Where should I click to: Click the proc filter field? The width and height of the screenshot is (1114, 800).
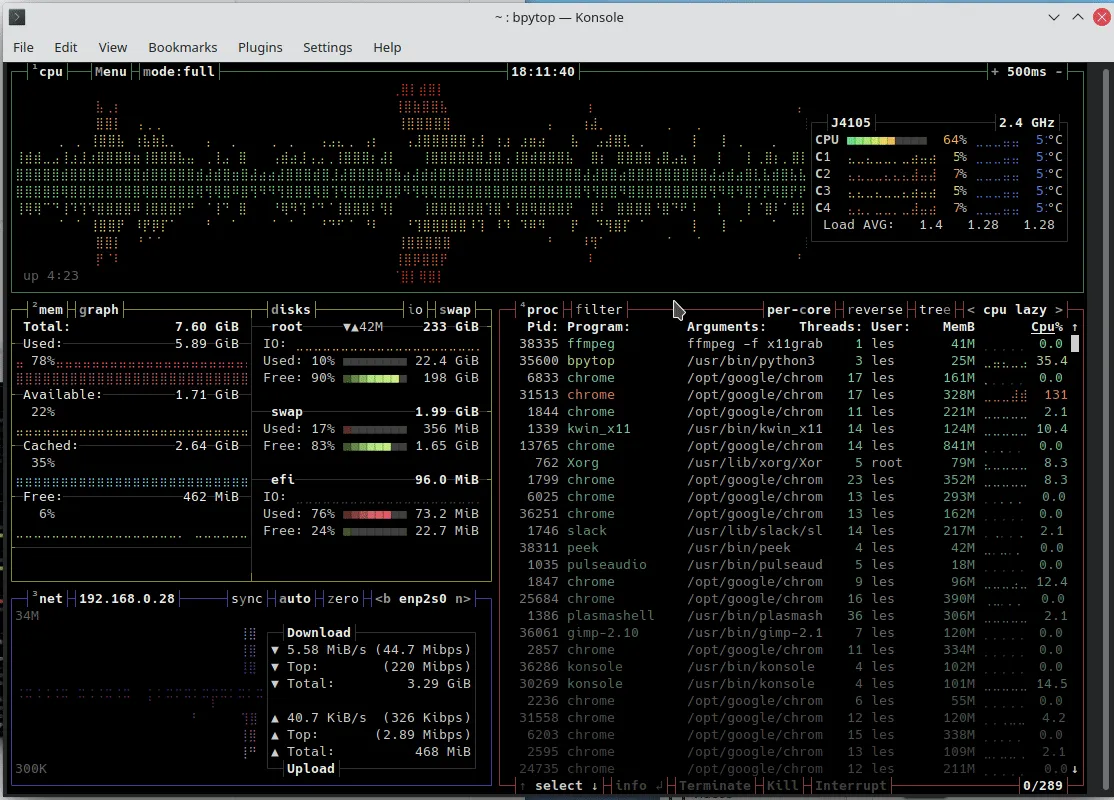tap(598, 309)
